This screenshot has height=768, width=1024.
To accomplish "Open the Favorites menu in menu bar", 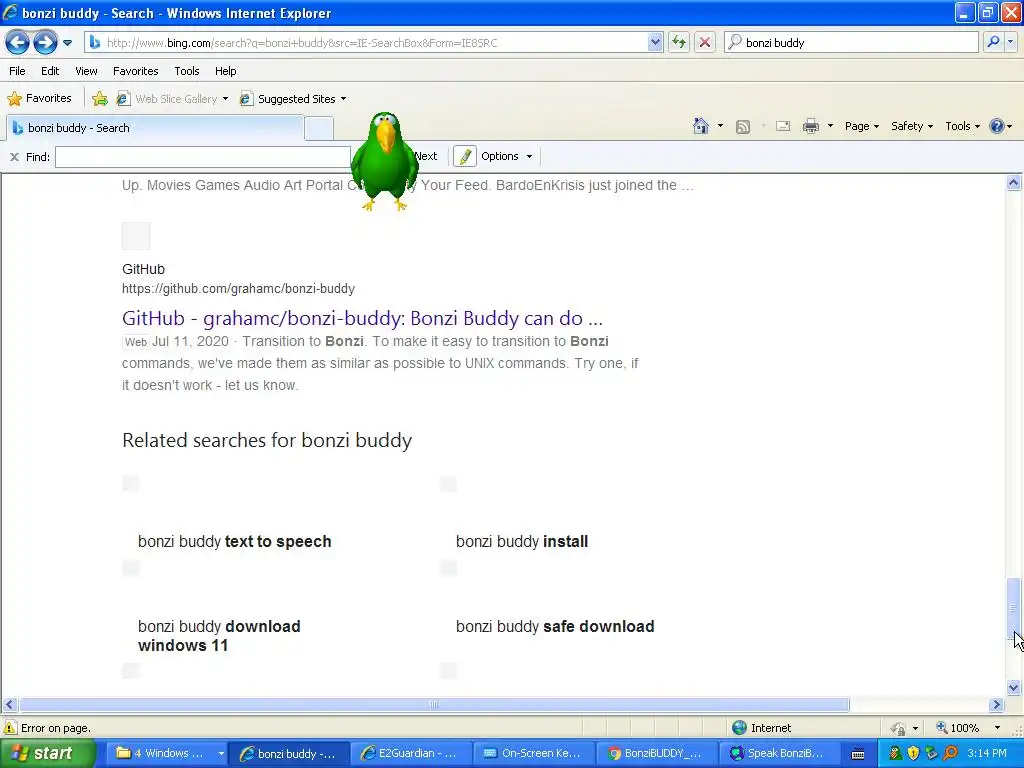I will coord(136,71).
